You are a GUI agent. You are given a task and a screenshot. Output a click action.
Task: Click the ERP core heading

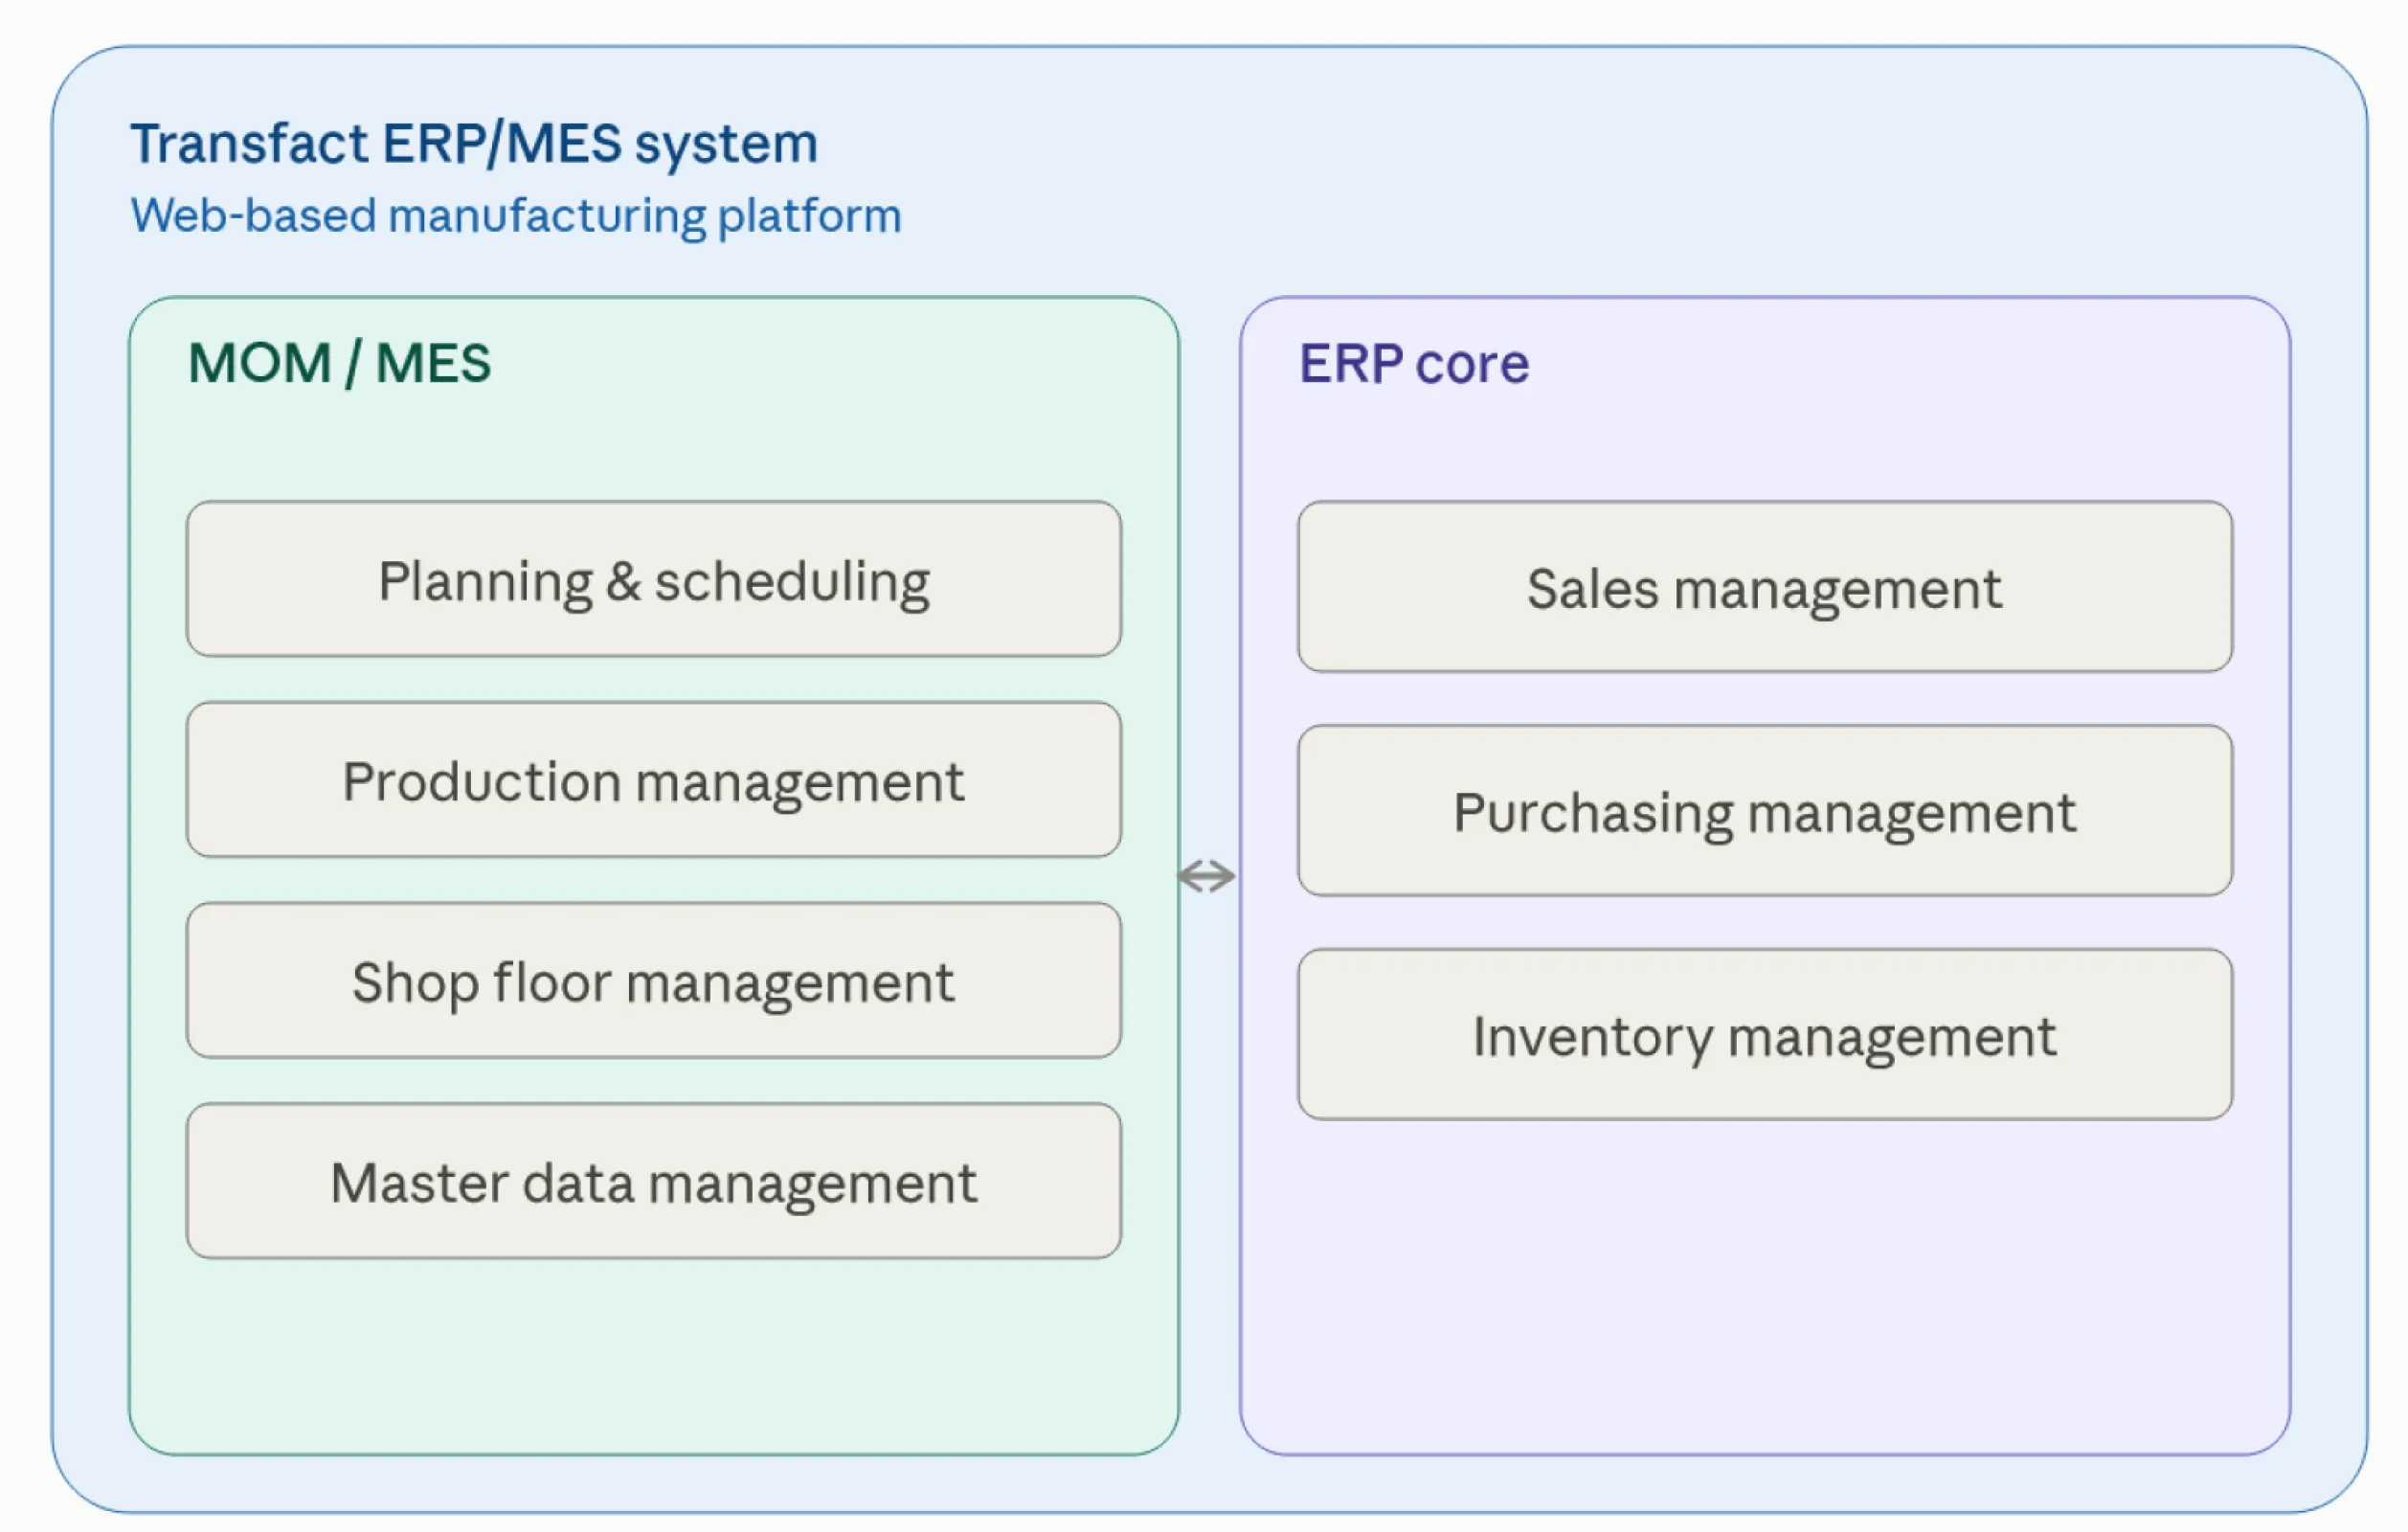(1414, 363)
